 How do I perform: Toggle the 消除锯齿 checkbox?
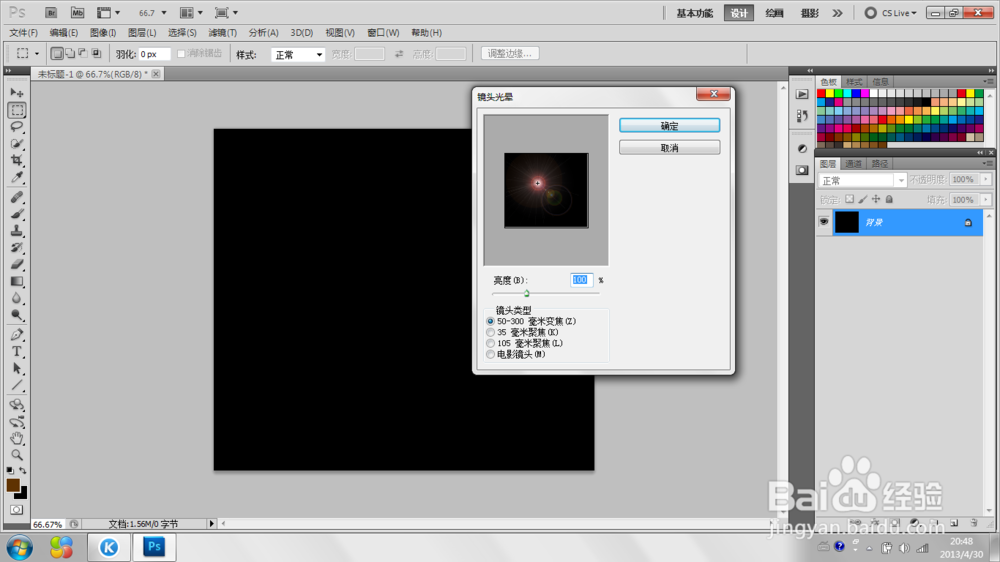[181, 54]
